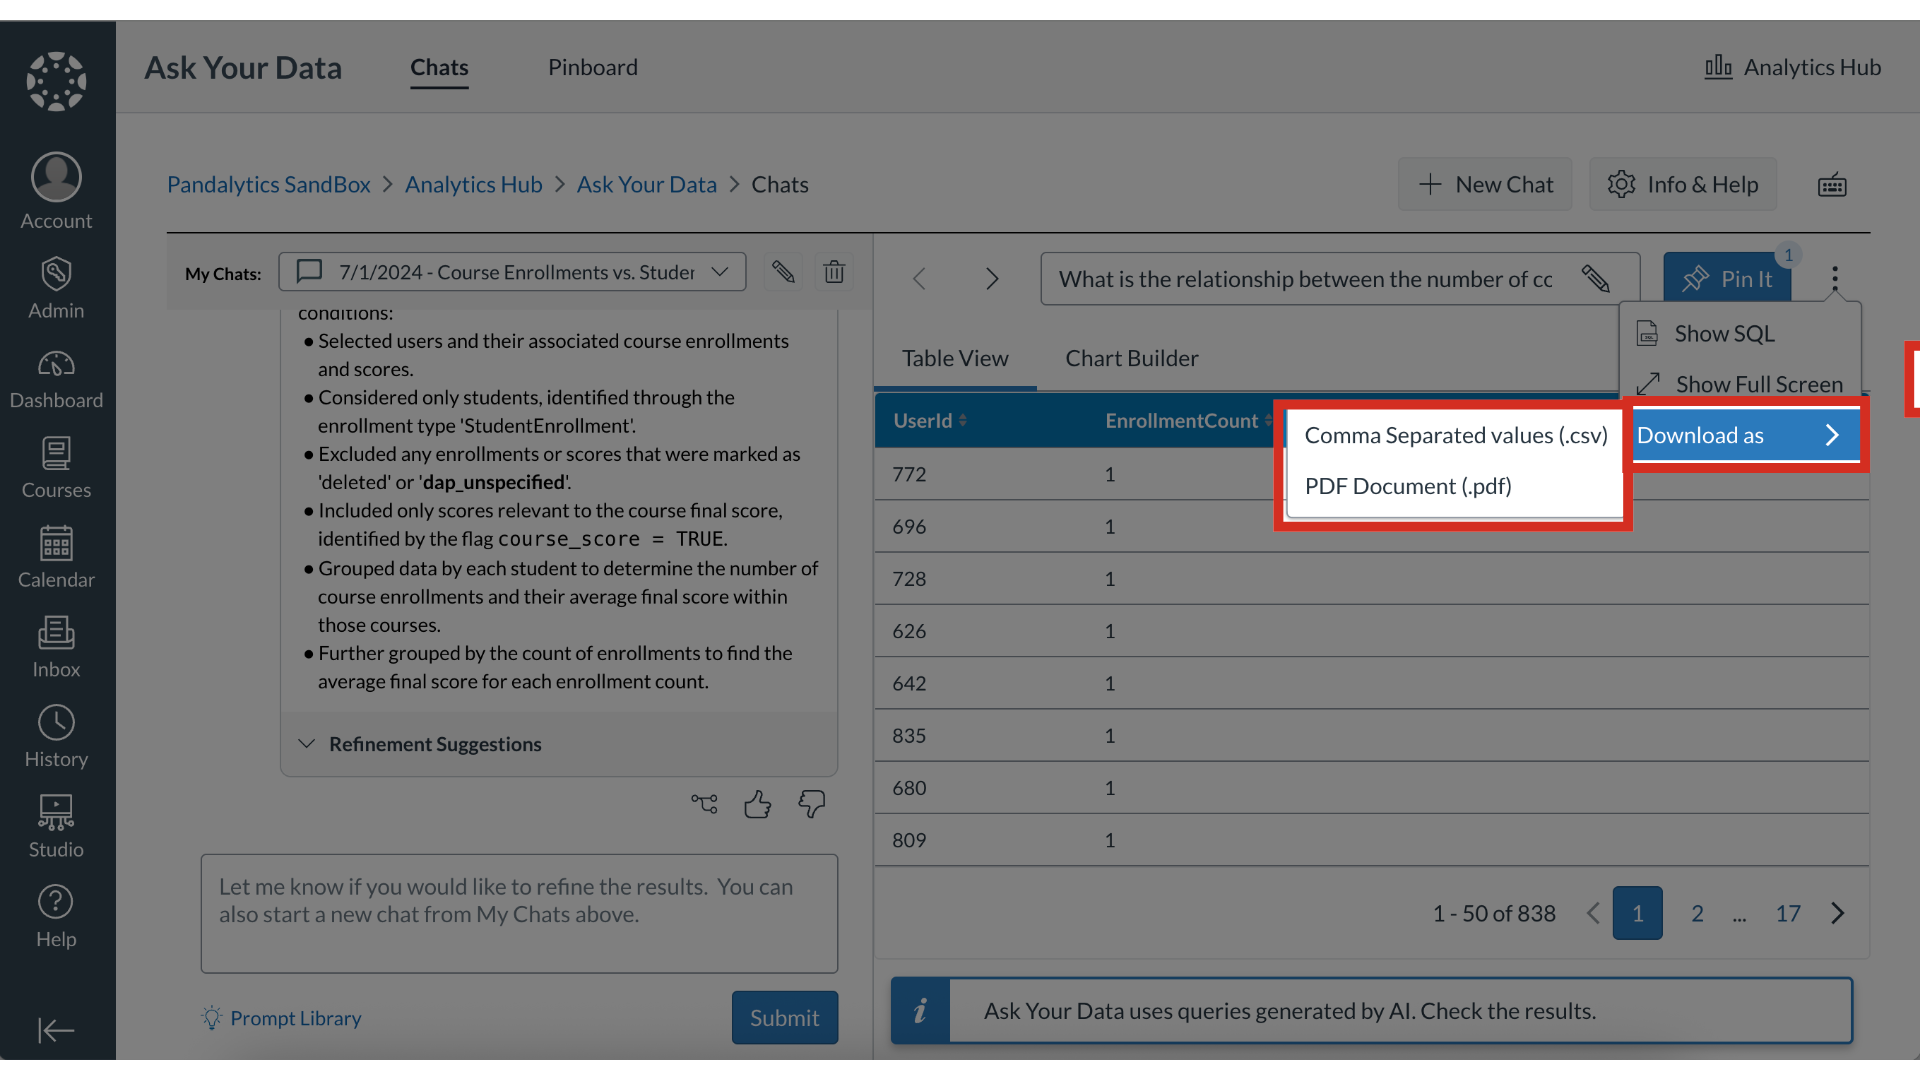Sort by EnrollmentCount column

pyautogui.click(x=1188, y=421)
